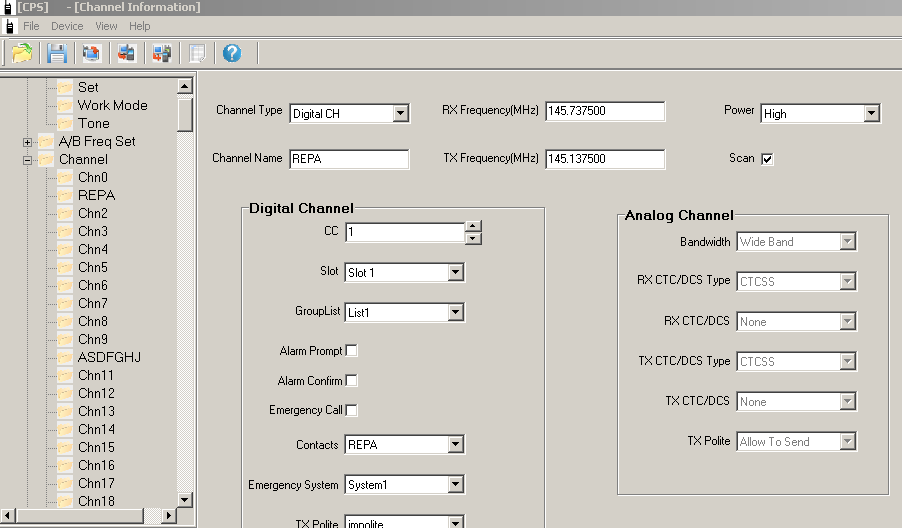Click the read from radio toolbar icon
Viewport: 902px width, 528px height.
point(126,53)
